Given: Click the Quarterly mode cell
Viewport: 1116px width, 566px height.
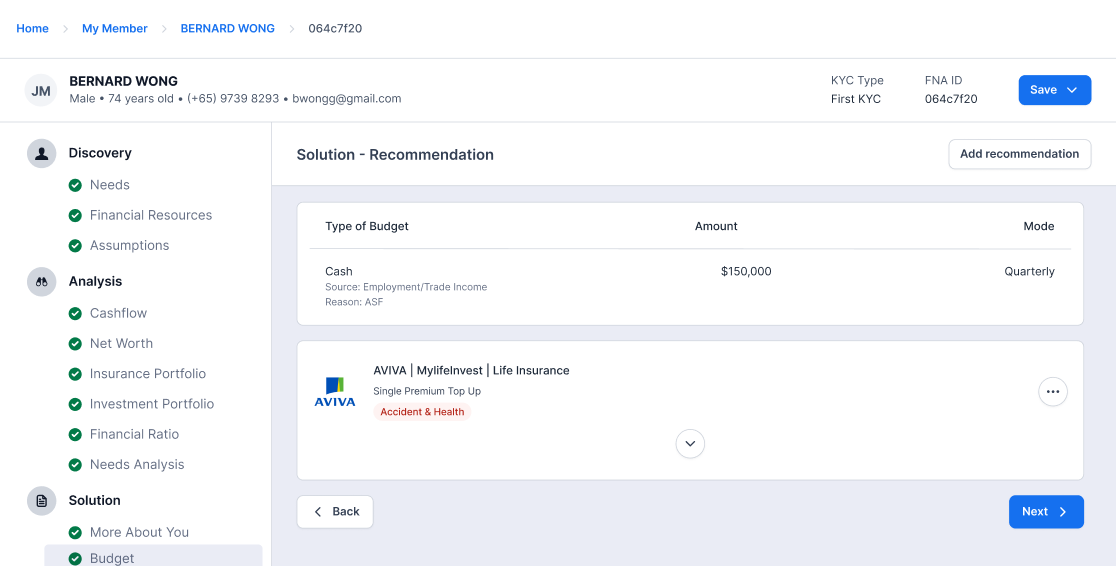Looking at the screenshot, I should [1029, 271].
